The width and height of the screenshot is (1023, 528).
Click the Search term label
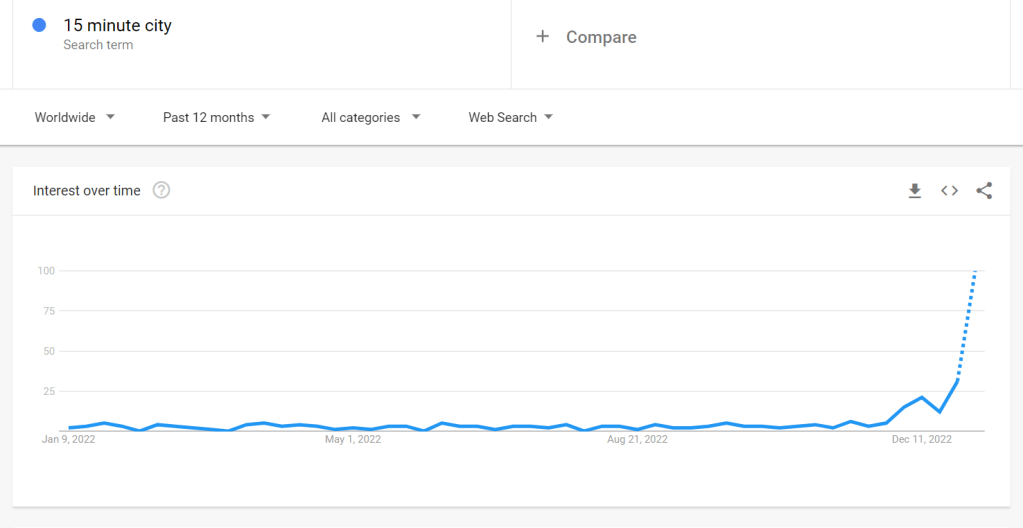coord(98,45)
